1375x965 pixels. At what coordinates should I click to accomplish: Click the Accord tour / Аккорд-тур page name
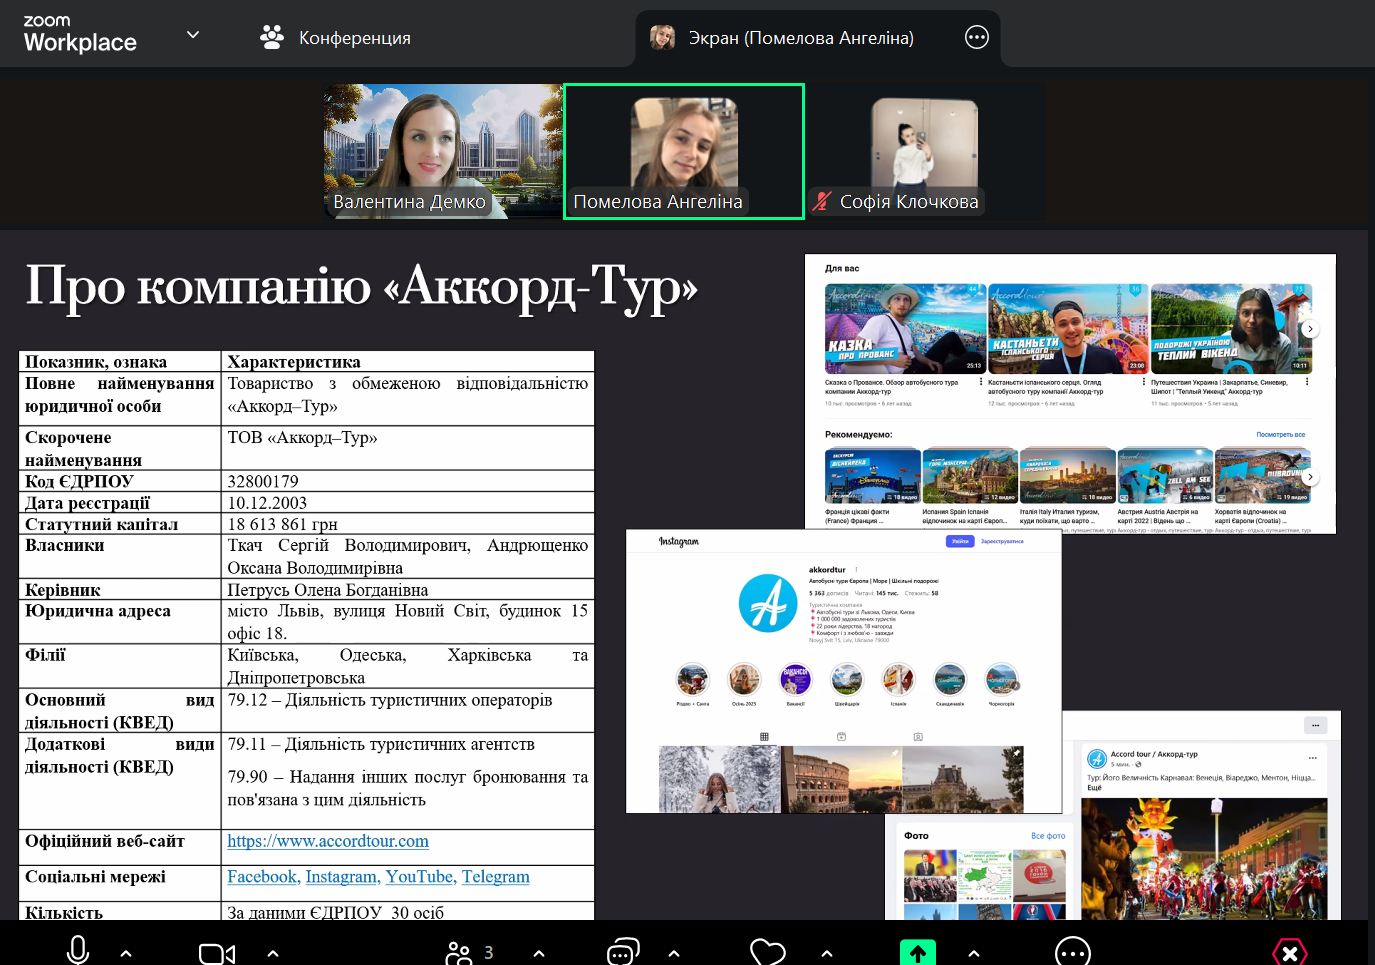[1154, 754]
